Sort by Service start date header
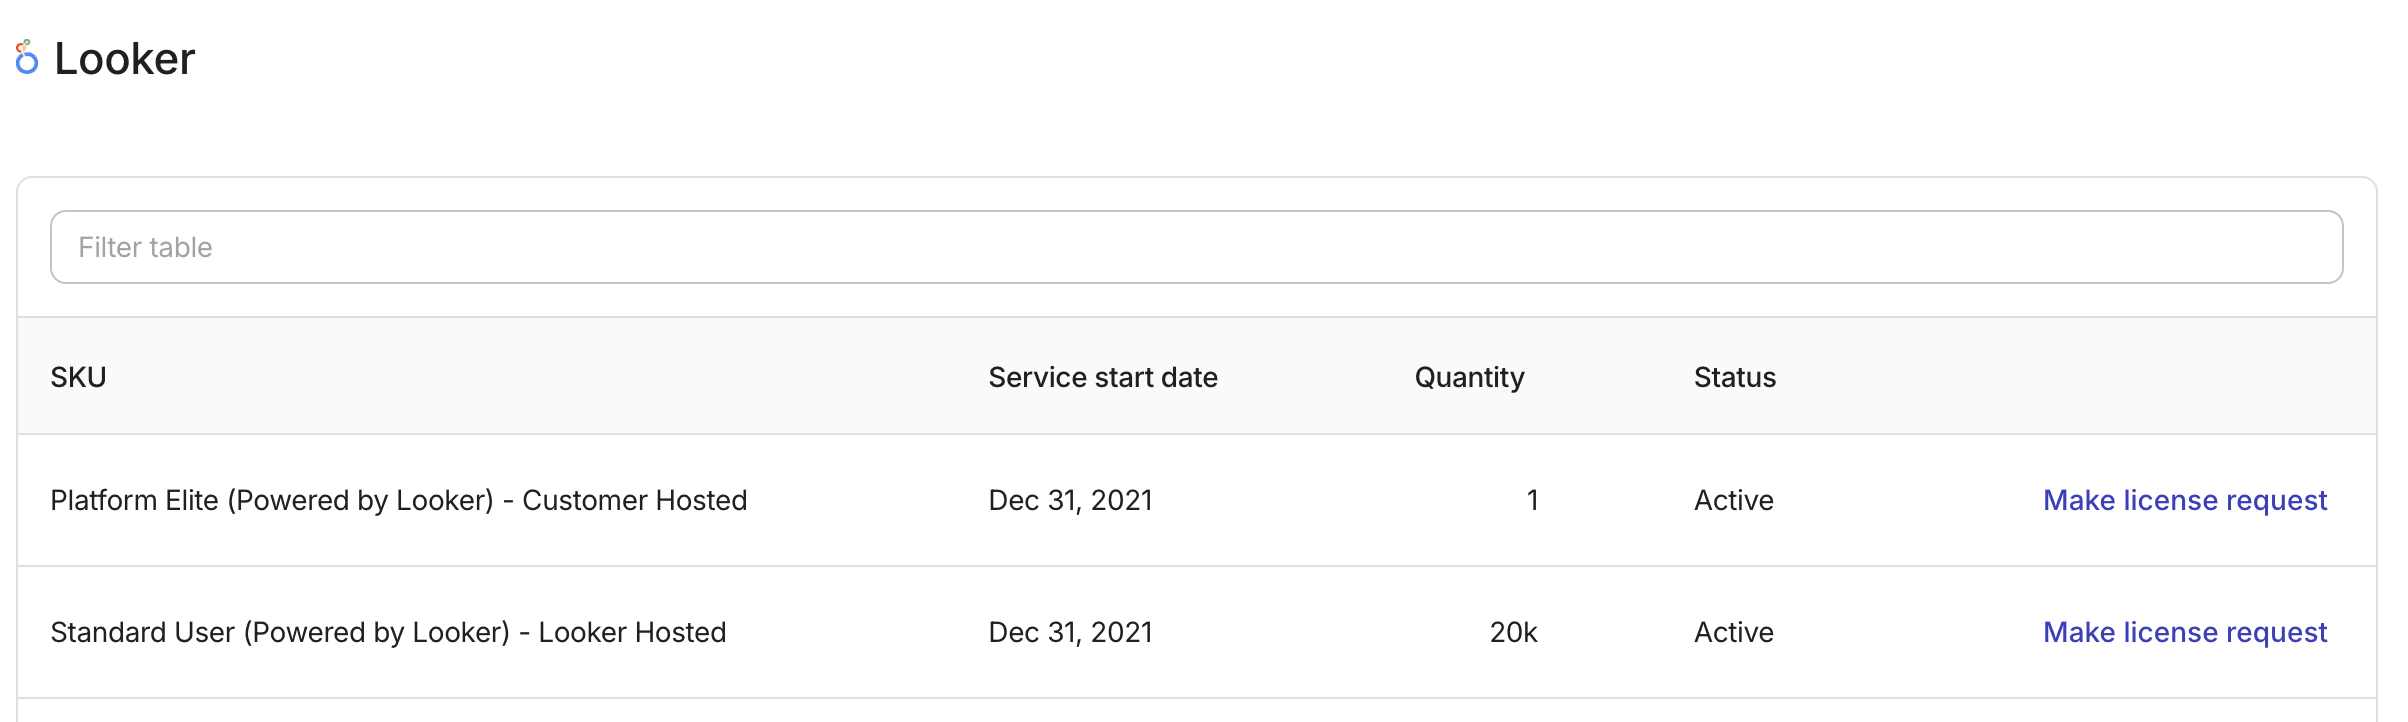 1102,377
